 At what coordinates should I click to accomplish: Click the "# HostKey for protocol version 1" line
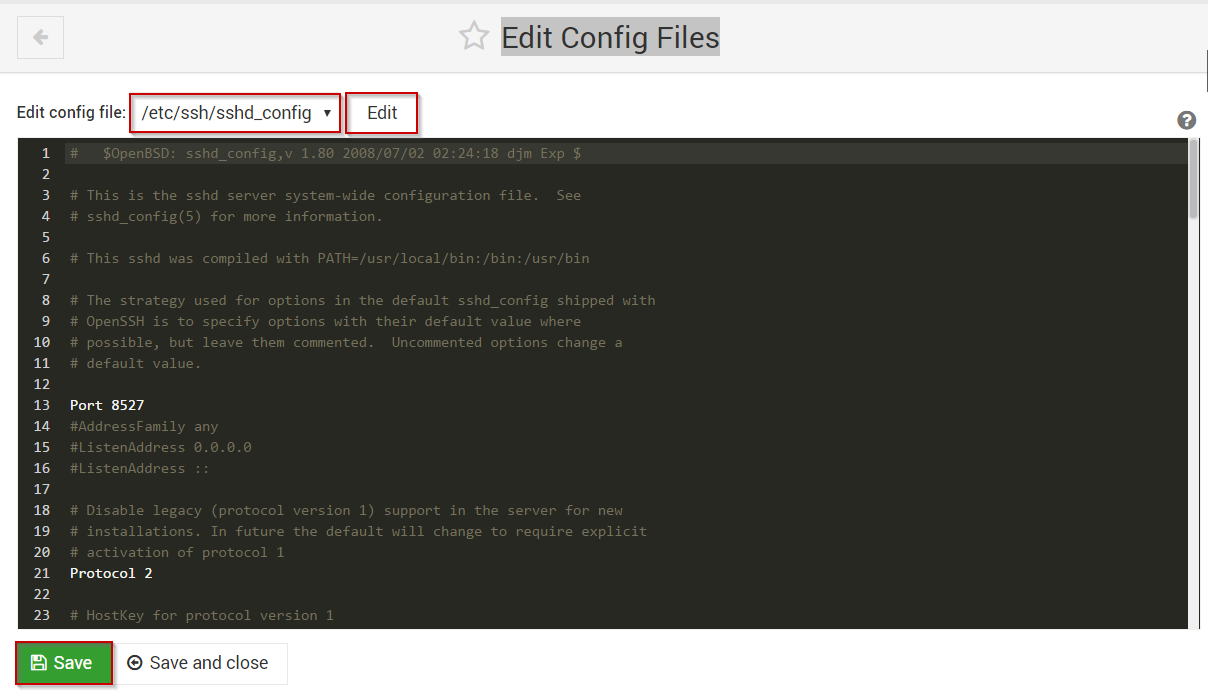[201, 615]
